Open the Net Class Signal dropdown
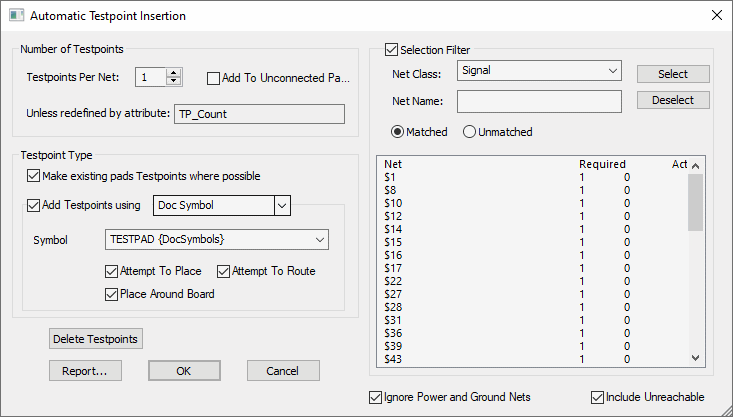 coord(612,71)
